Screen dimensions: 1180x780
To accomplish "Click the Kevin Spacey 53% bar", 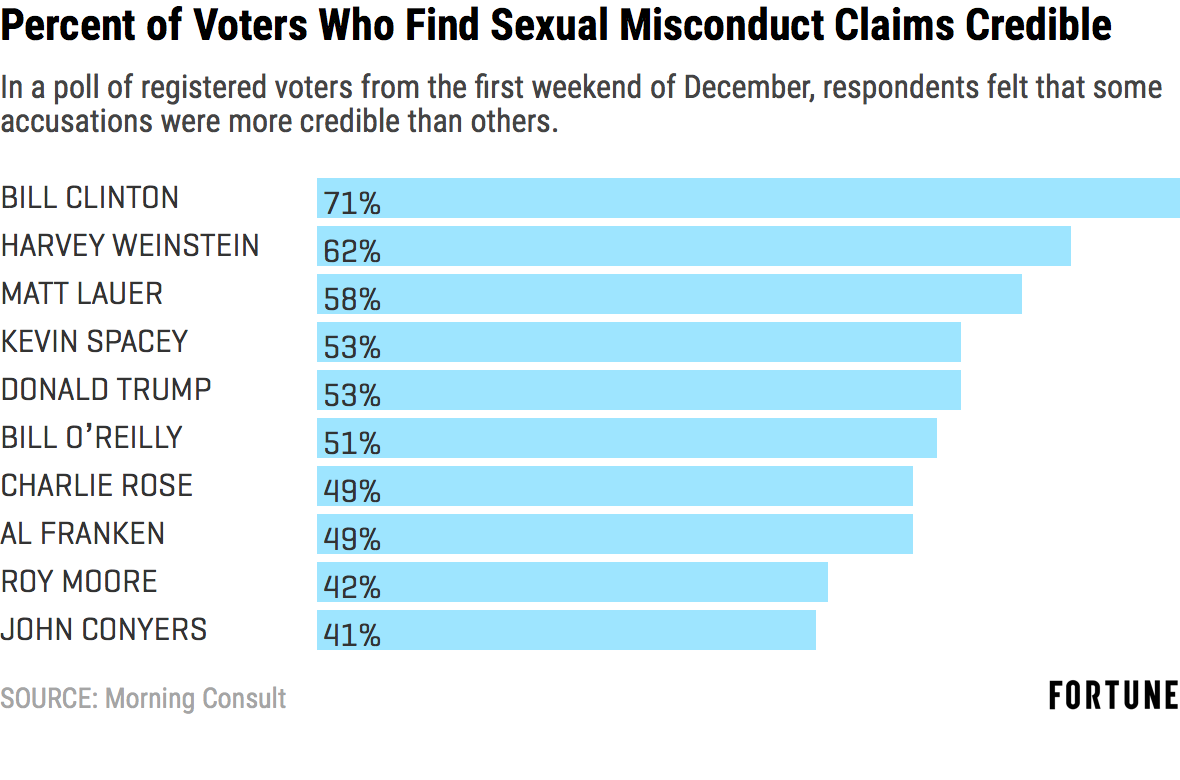I will click(x=639, y=342).
